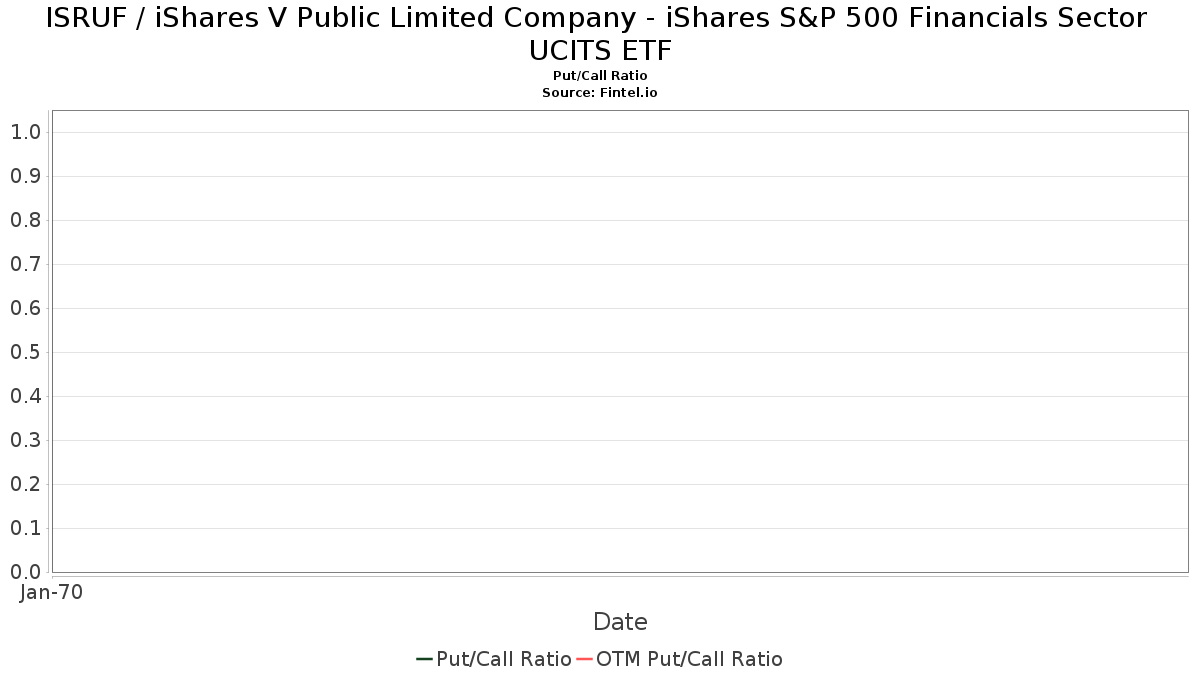Click the 0.7 y-axis tick label

(x=26, y=264)
